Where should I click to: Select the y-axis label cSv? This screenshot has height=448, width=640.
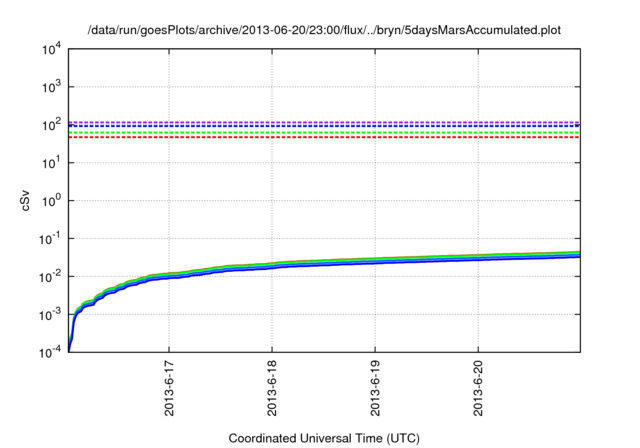[25, 200]
